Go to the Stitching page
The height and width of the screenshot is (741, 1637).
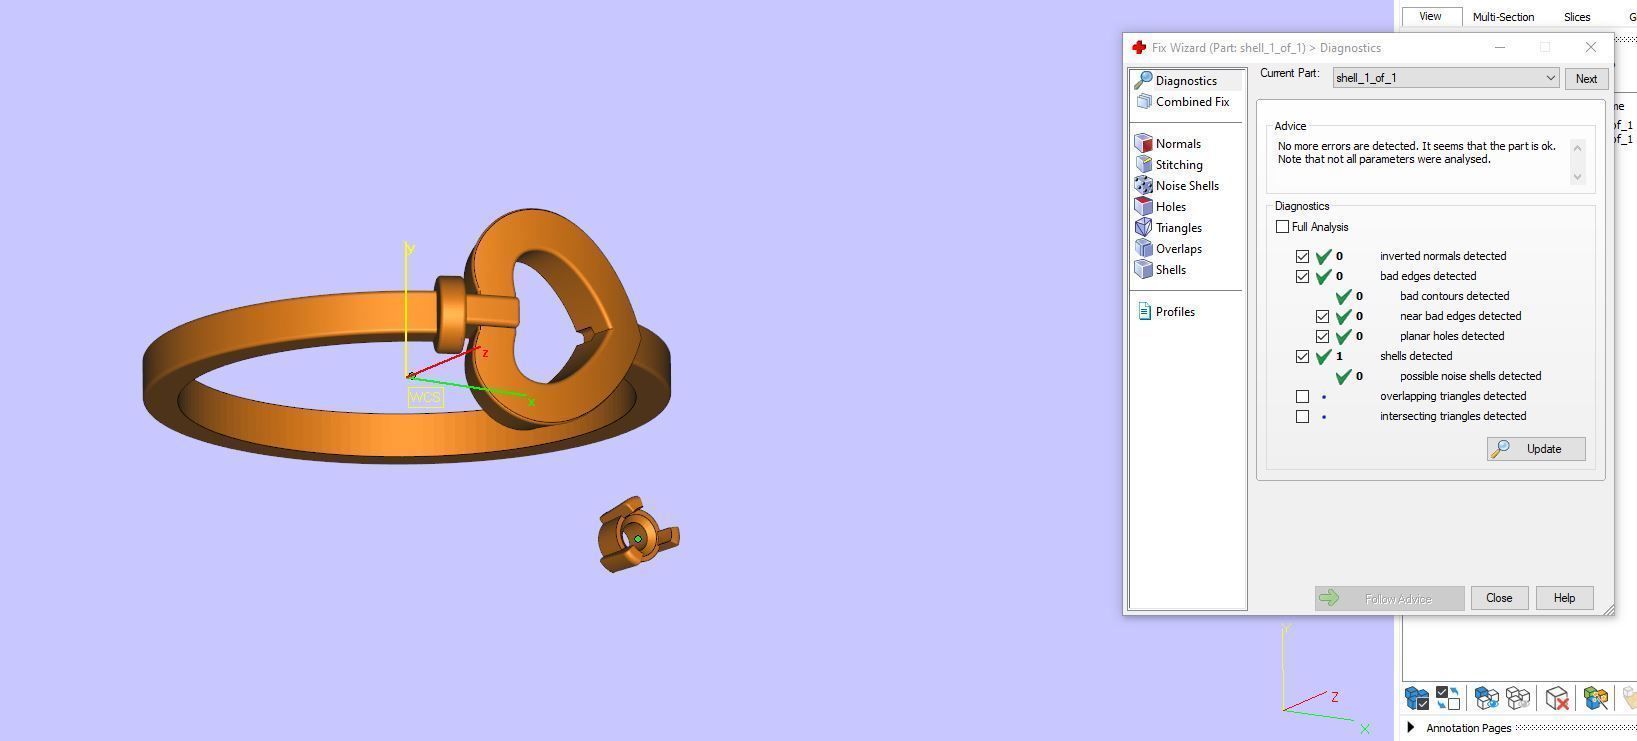click(x=1169, y=165)
